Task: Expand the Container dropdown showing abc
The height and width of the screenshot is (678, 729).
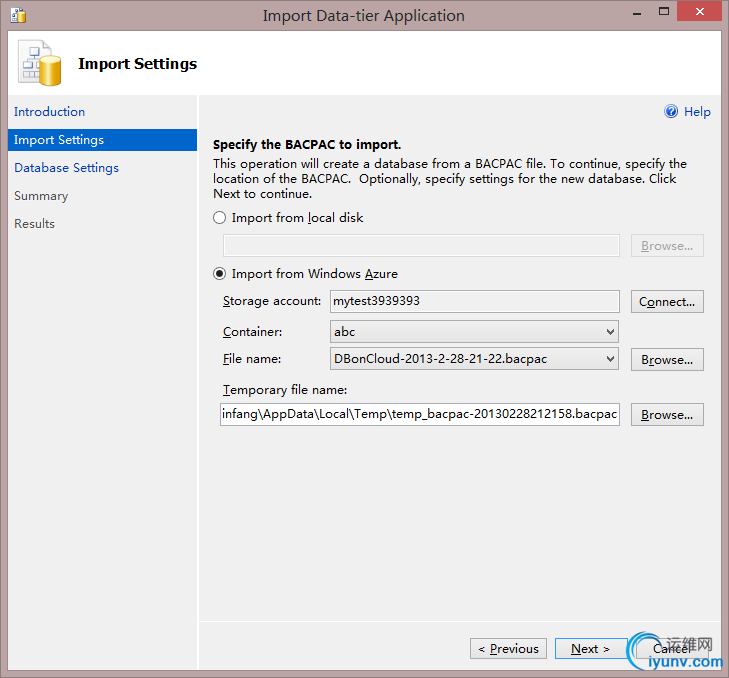Action: click(x=610, y=332)
